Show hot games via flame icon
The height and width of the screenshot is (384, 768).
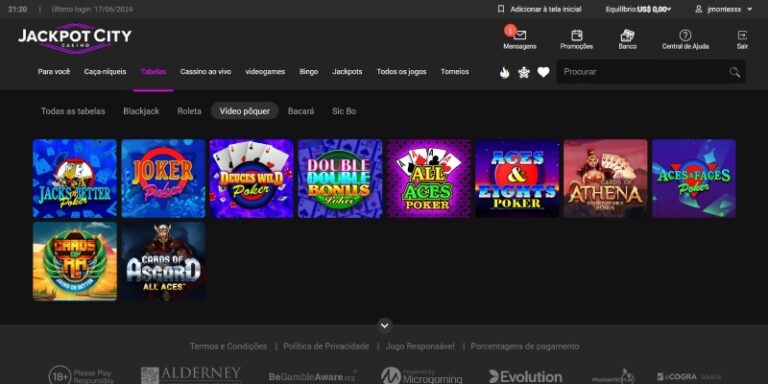pyautogui.click(x=504, y=72)
